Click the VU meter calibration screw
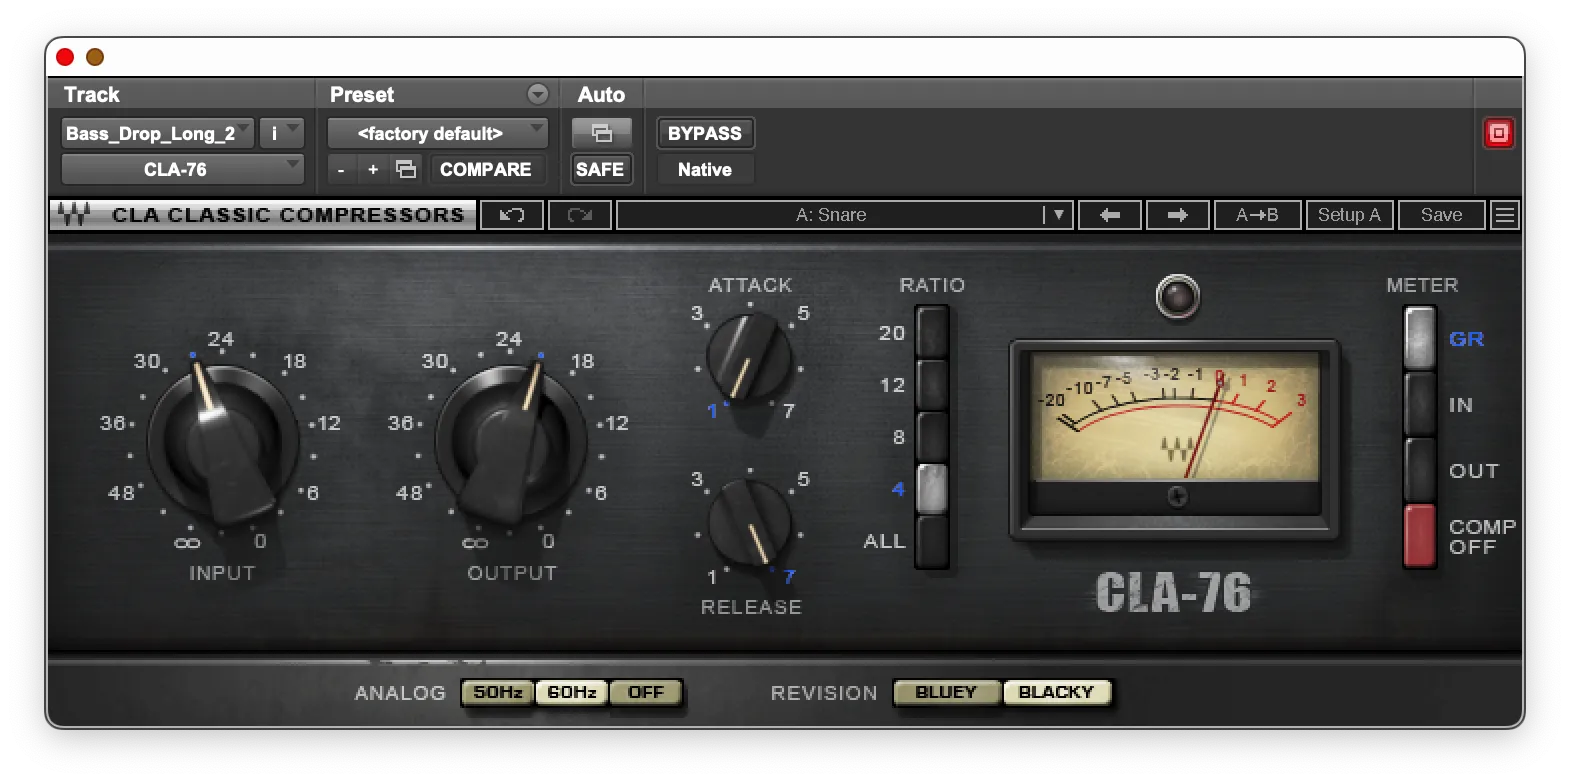Viewport: 1570px width, 782px height. click(x=1177, y=495)
